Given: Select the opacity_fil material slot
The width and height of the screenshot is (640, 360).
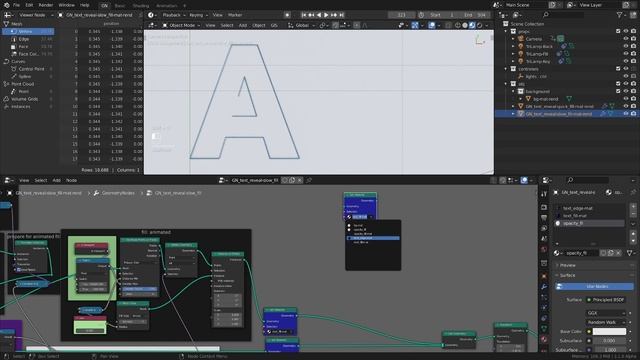Looking at the screenshot, I should [x=590, y=223].
